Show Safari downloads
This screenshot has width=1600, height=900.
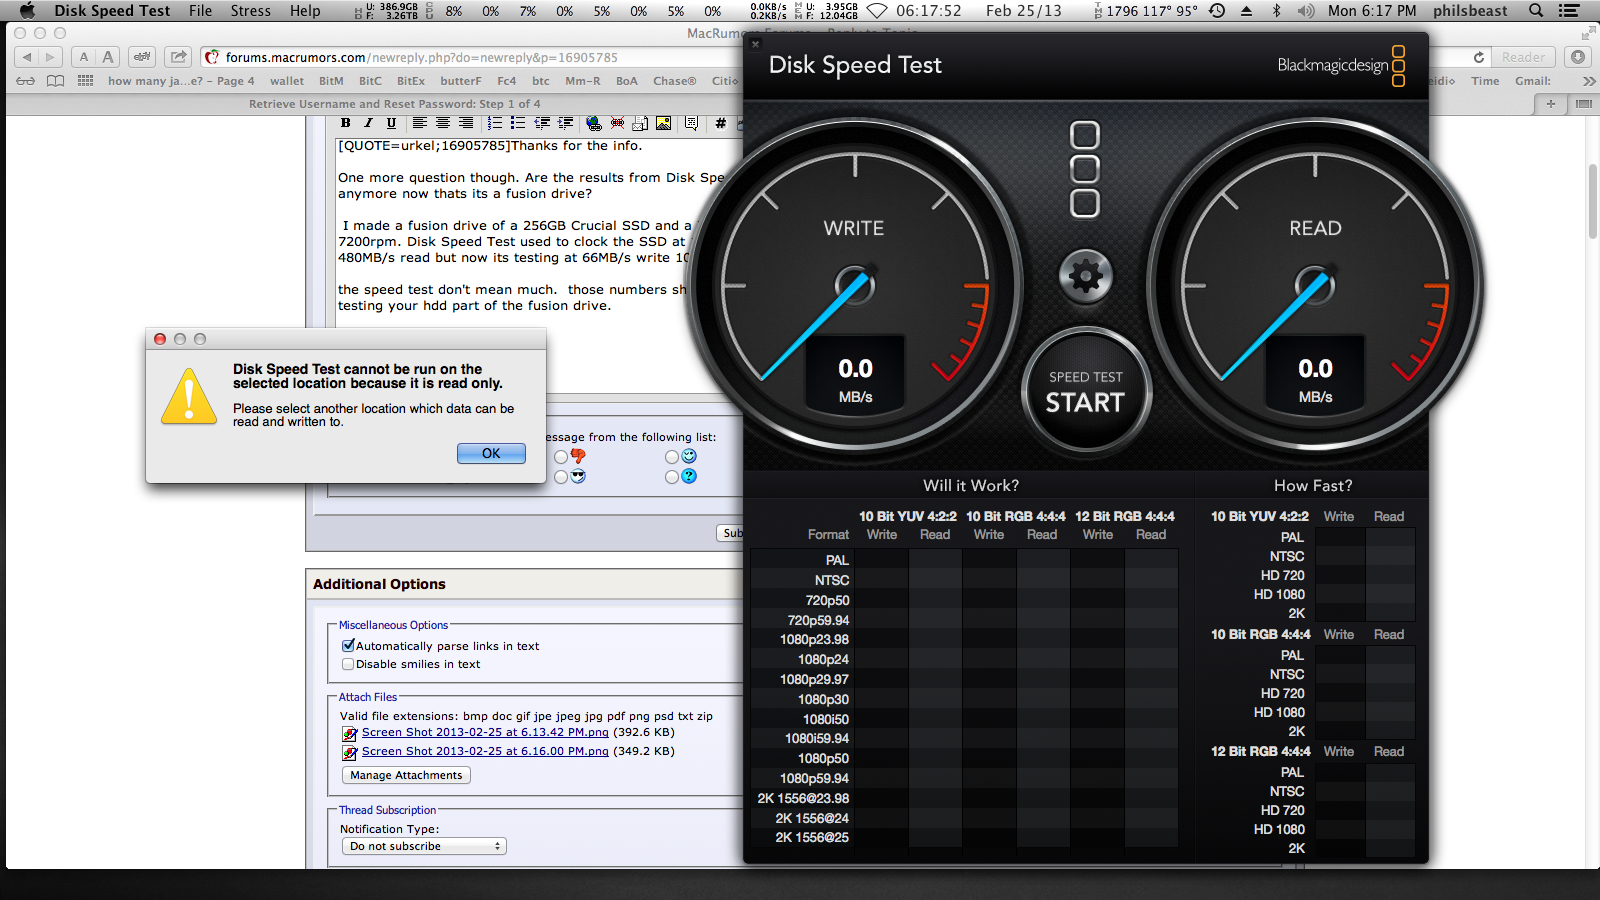(x=1578, y=57)
